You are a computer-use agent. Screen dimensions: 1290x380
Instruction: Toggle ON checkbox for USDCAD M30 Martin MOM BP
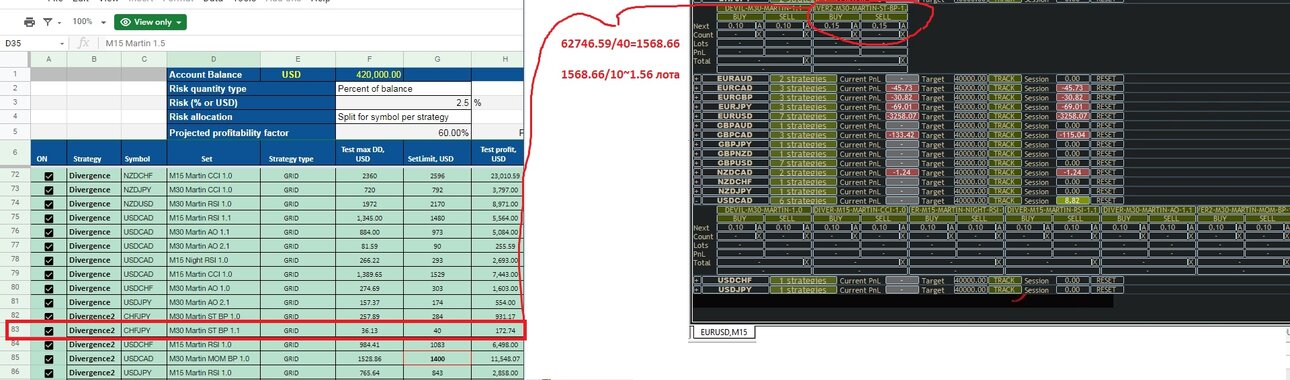(49, 358)
